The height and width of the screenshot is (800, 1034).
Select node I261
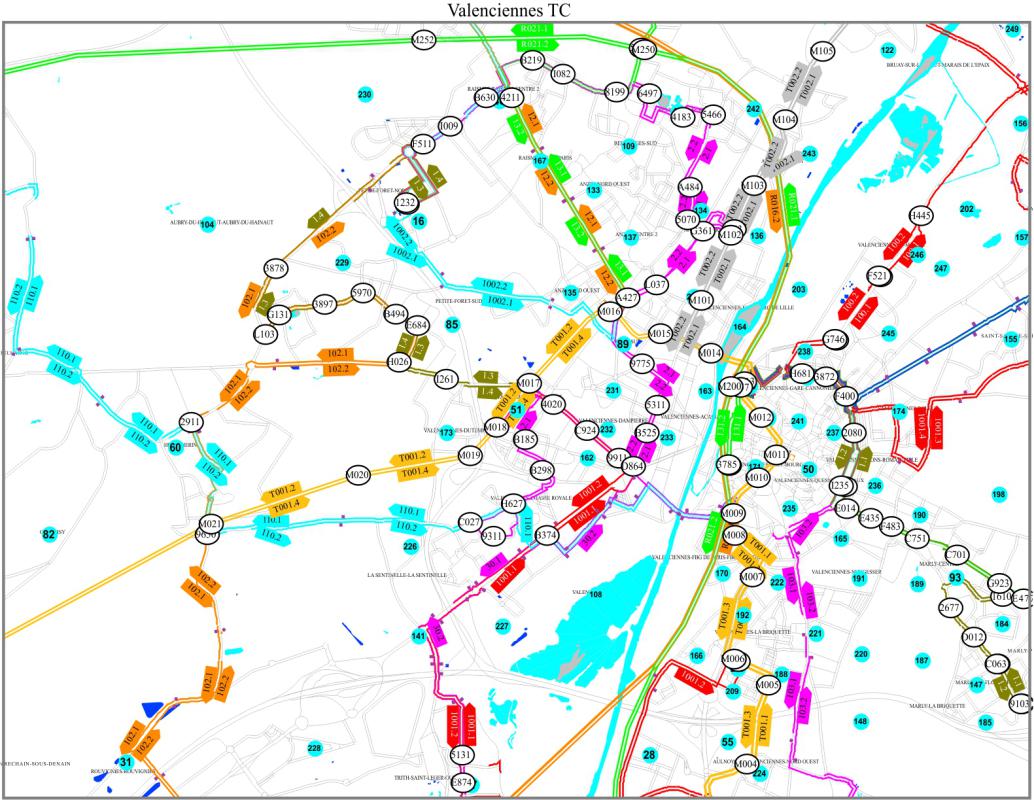(x=446, y=379)
